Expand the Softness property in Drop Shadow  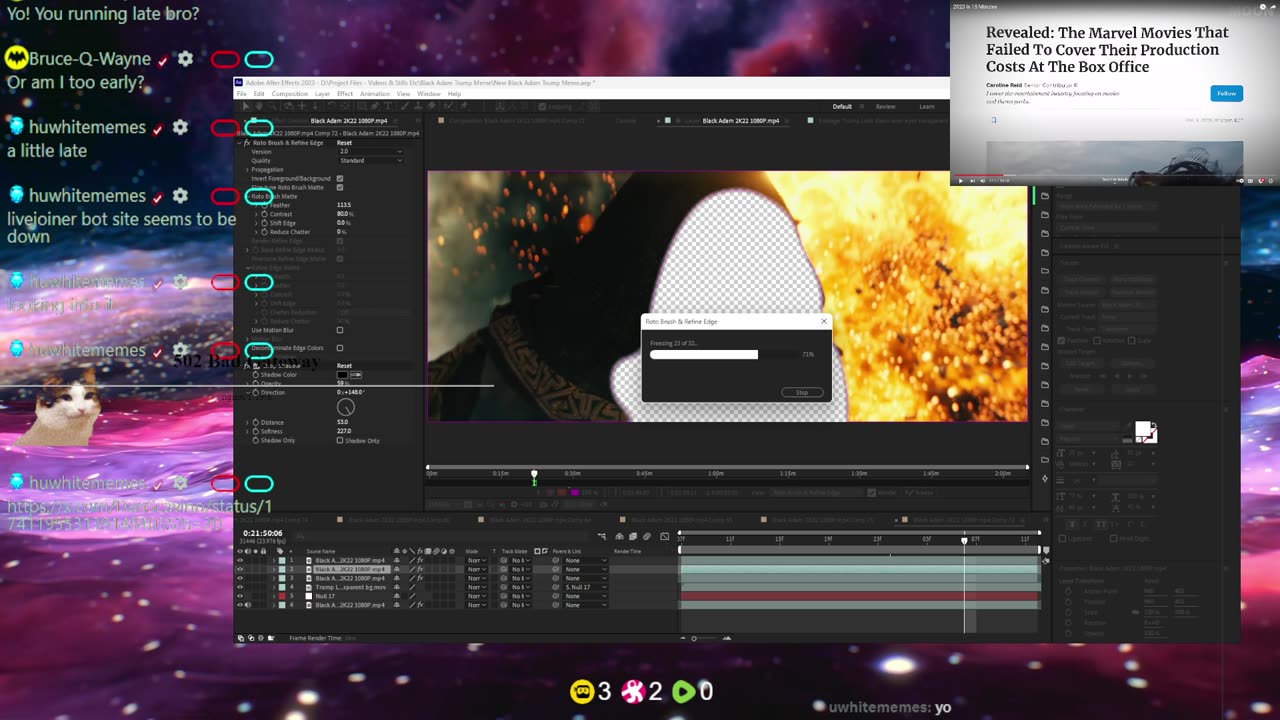click(x=247, y=431)
